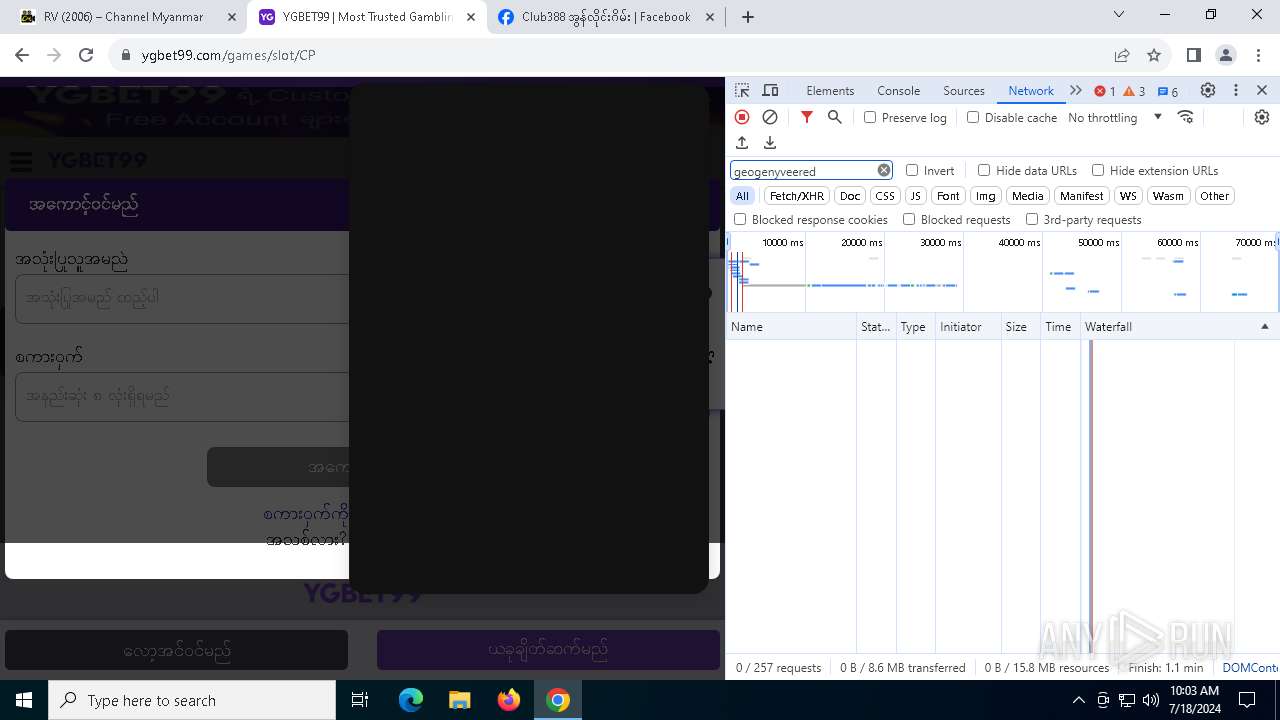
Task: Launch Firefox from taskbar
Action: pyautogui.click(x=509, y=700)
